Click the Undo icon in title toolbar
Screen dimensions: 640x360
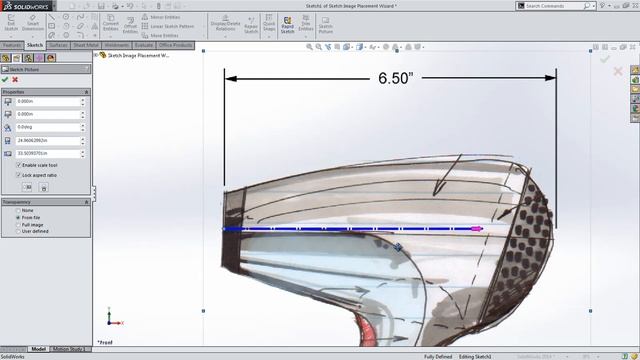pos(130,6)
